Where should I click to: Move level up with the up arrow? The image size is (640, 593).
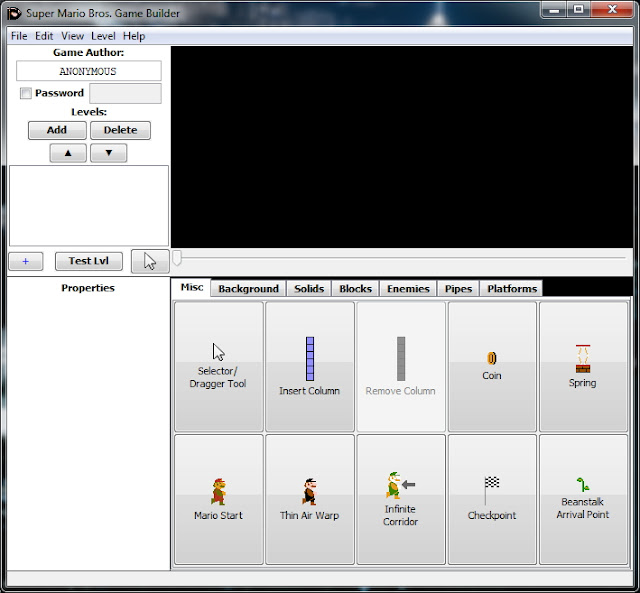(x=68, y=153)
